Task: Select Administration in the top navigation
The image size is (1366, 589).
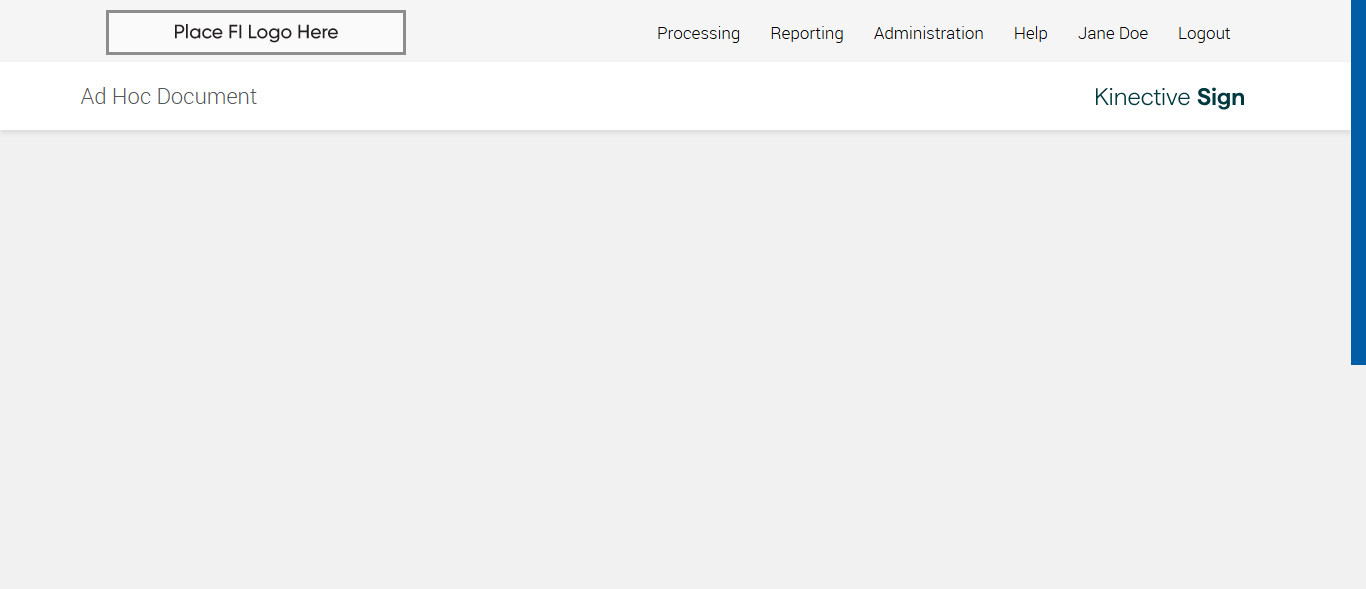Action: [928, 33]
